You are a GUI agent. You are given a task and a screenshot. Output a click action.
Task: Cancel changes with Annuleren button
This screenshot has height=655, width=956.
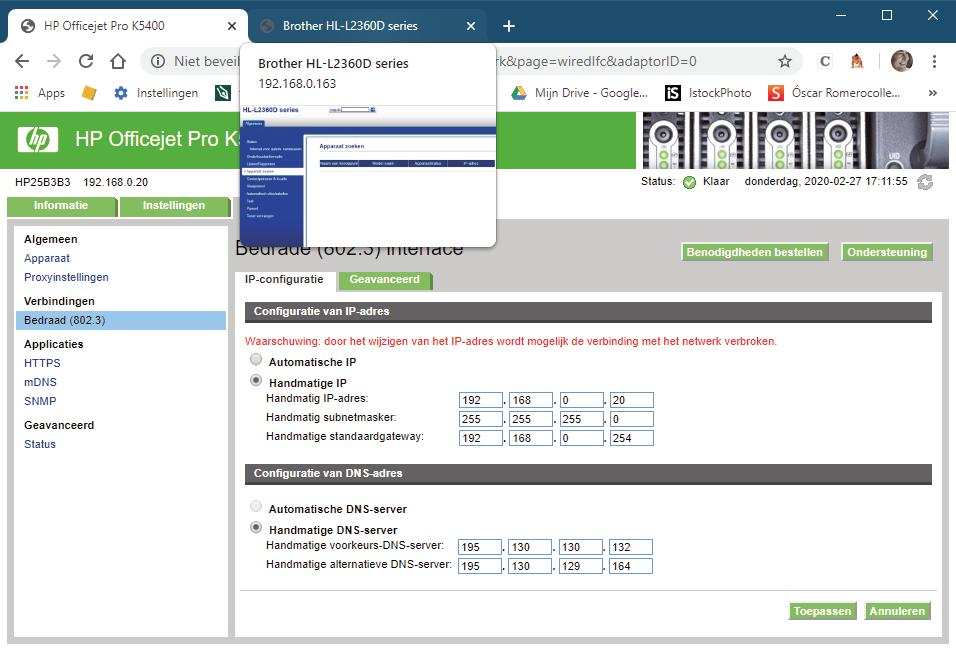(x=897, y=611)
